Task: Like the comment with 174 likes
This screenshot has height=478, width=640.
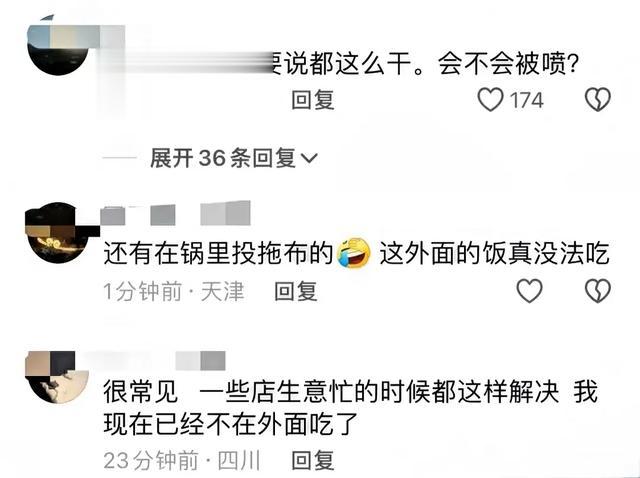Action: coord(490,100)
